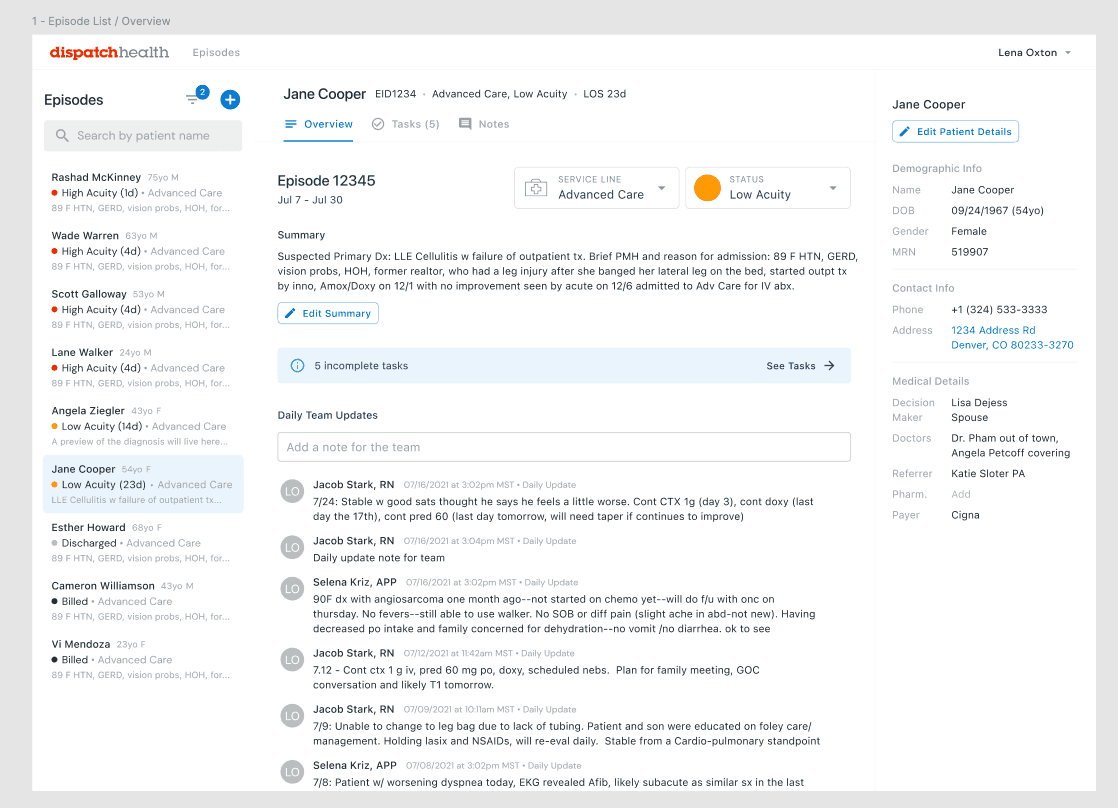
Task: Click EID1234 in patient header
Action: pyautogui.click(x=396, y=94)
